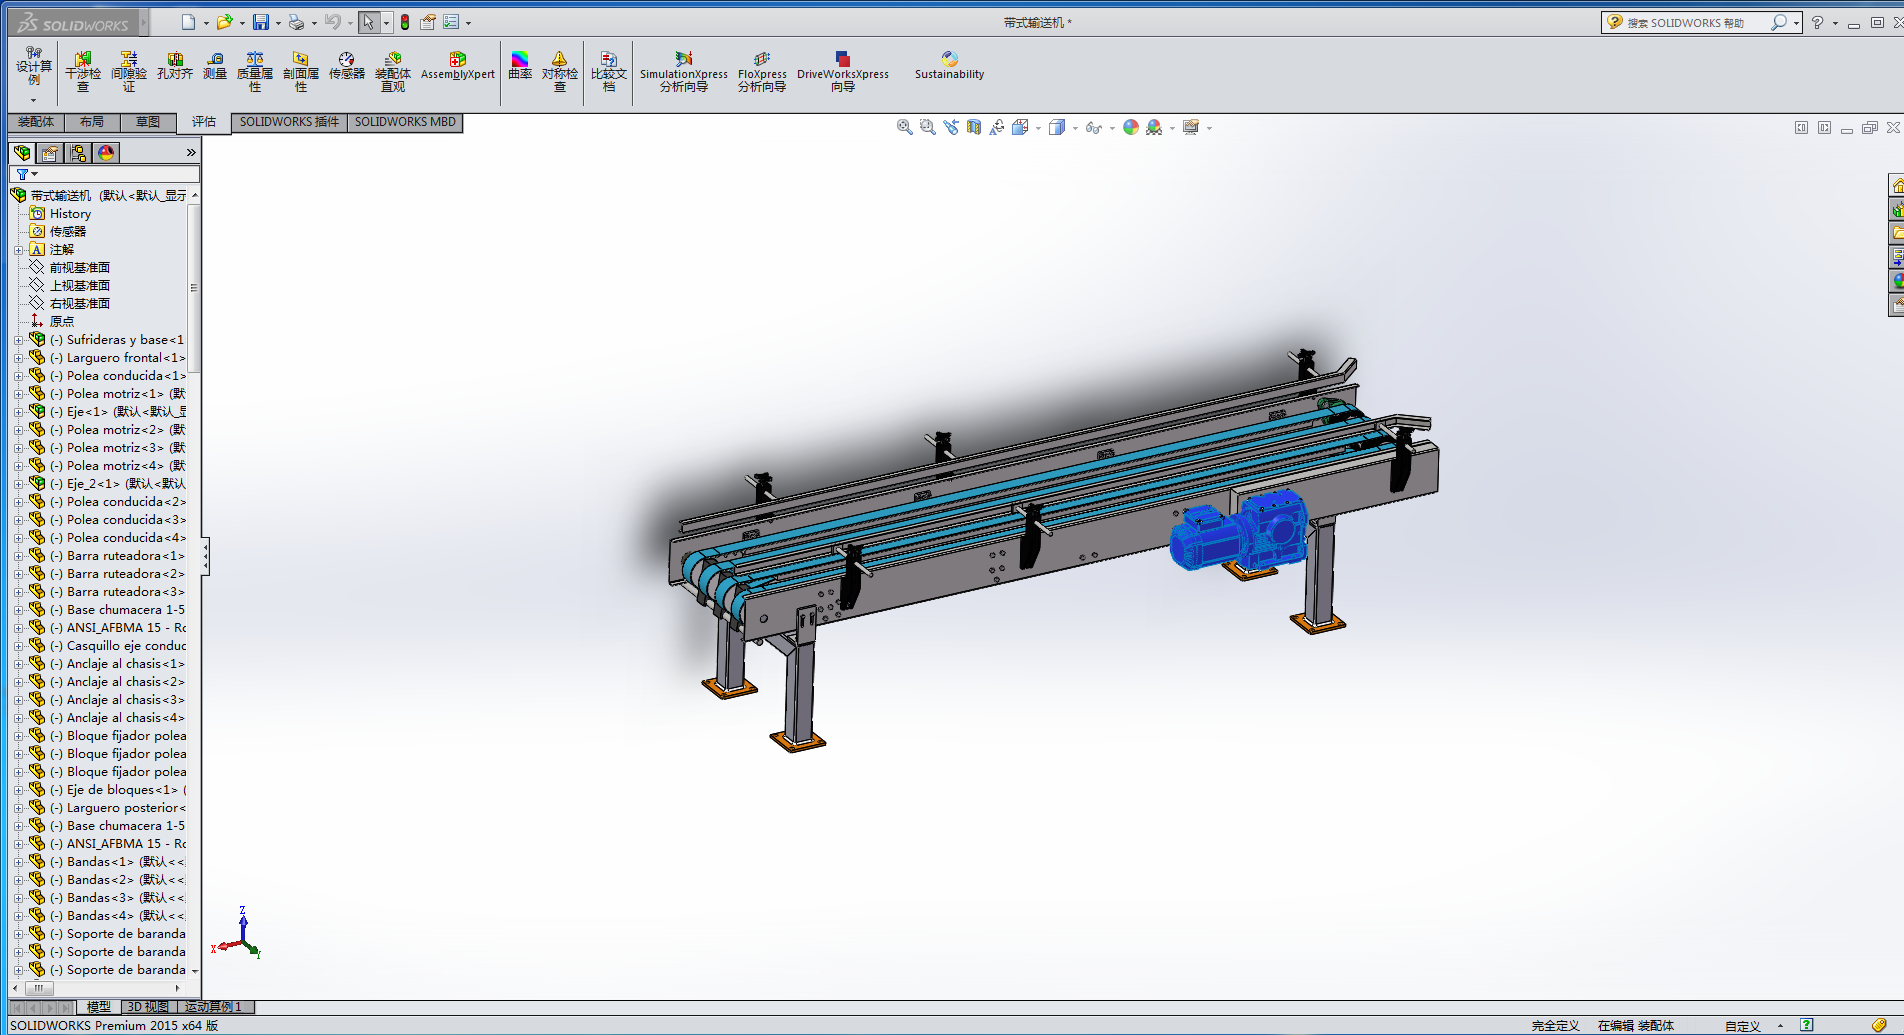Expand the Sufrideras y base component
The height and width of the screenshot is (1035, 1904).
click(19, 340)
